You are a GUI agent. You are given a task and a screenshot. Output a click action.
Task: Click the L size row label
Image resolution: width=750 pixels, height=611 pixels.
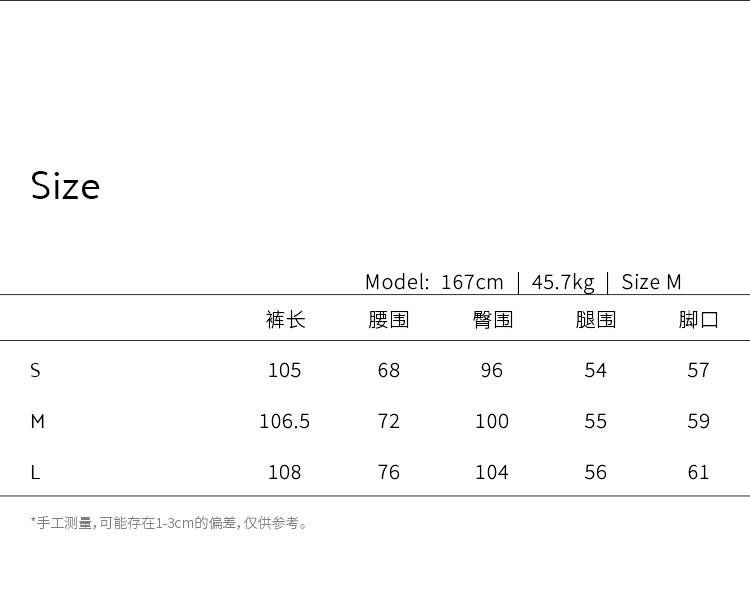pyautogui.click(x=35, y=473)
